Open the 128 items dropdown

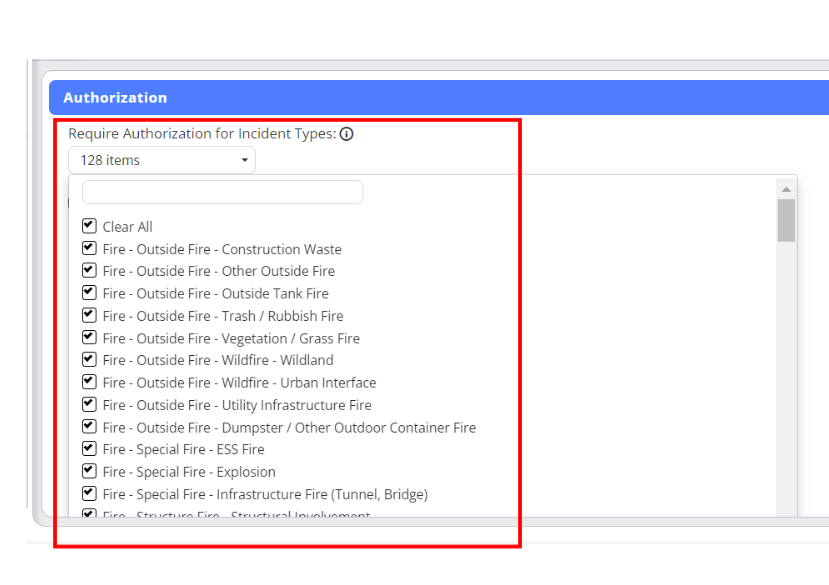pos(162,160)
